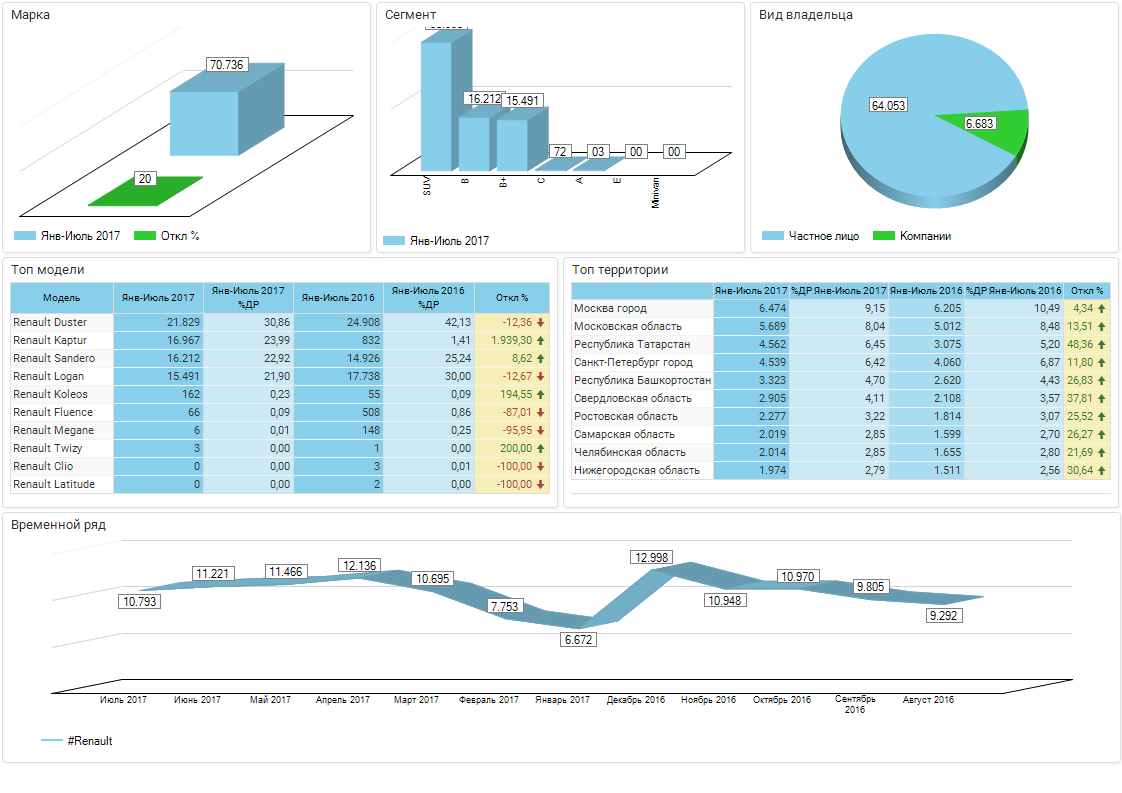This screenshot has height=793, width=1122.
Task: Click the blue legend swatch in Сегмент panel
Action: point(394,240)
